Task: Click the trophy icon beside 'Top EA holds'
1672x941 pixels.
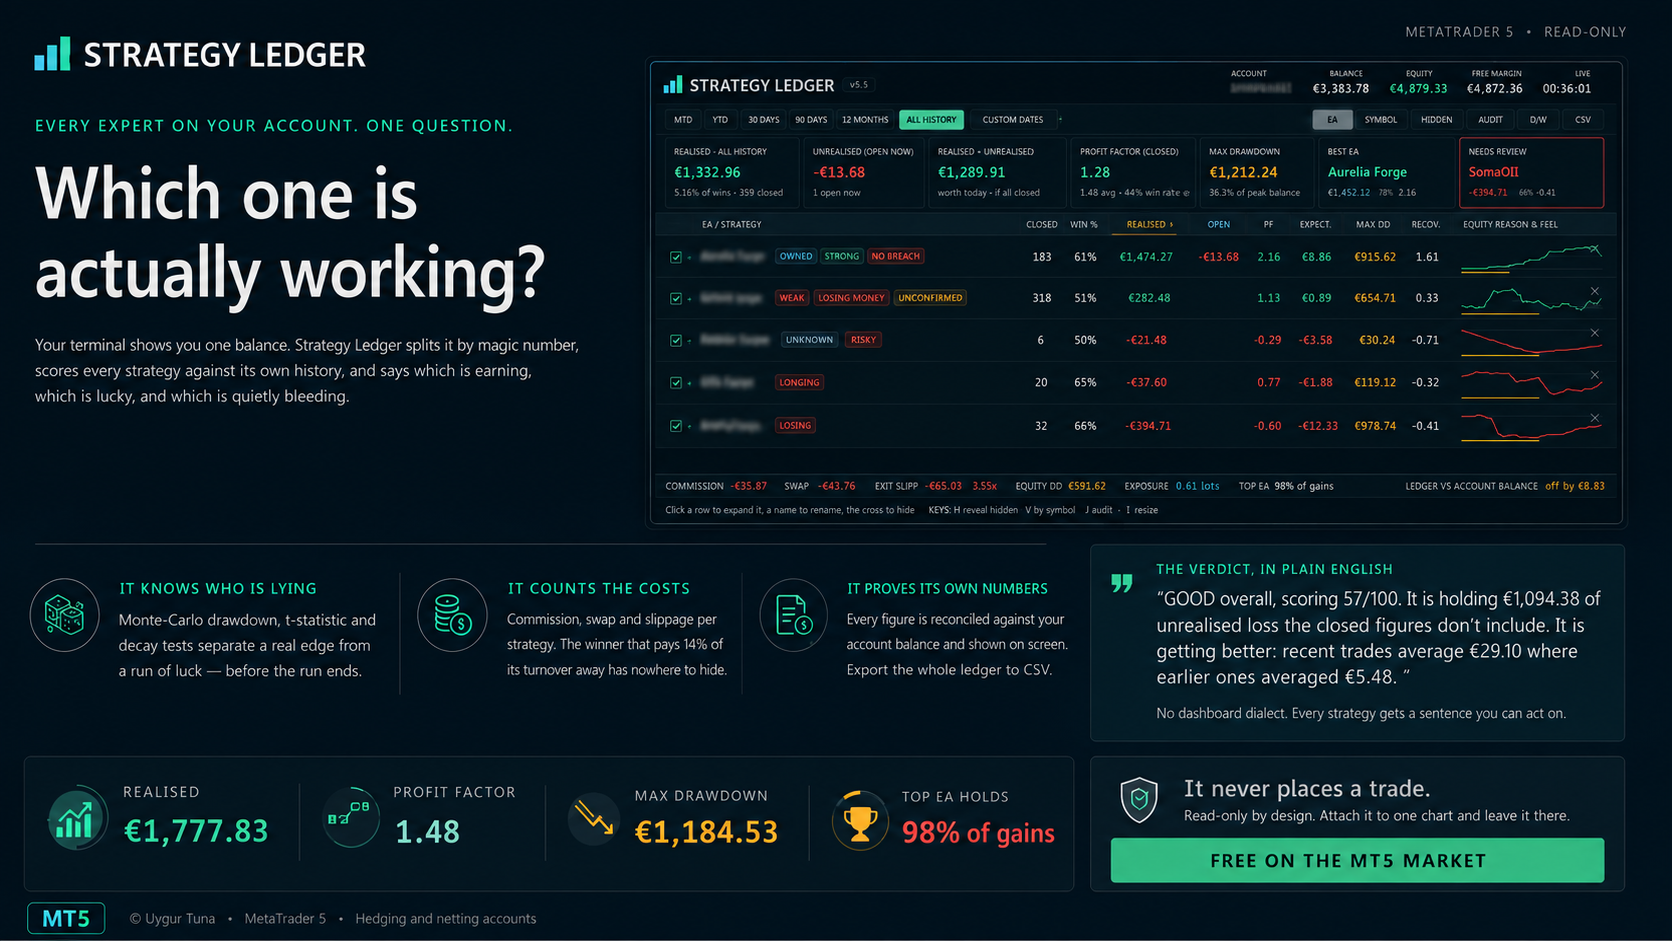Action: coord(860,820)
